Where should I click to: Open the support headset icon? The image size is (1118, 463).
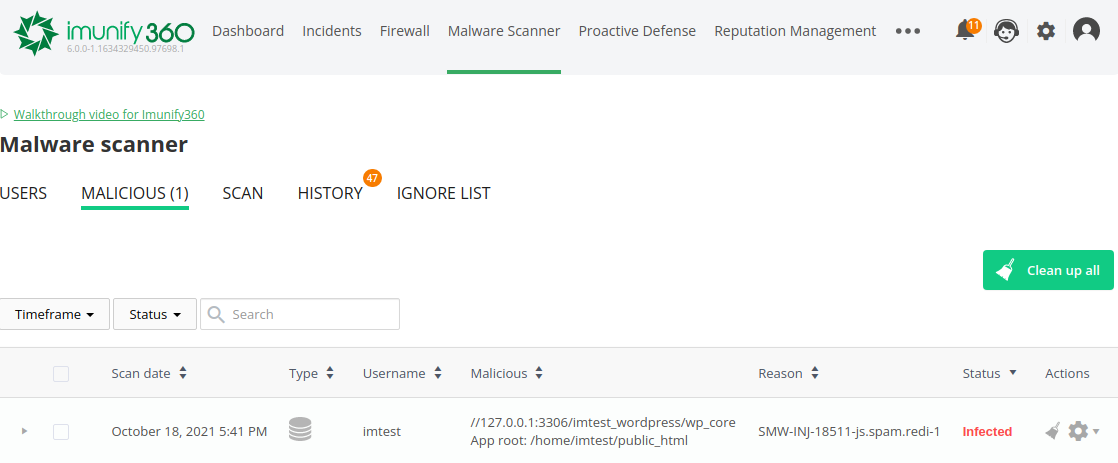pos(1006,31)
